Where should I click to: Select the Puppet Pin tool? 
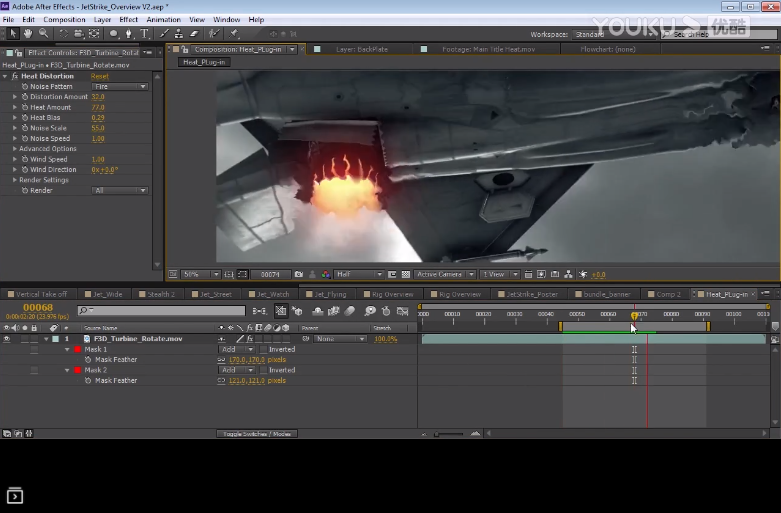[x=234, y=33]
